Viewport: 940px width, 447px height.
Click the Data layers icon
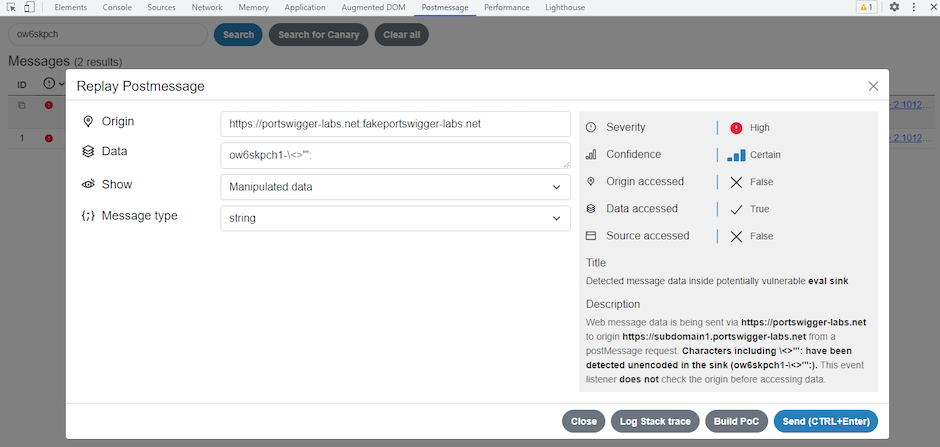[88, 152]
